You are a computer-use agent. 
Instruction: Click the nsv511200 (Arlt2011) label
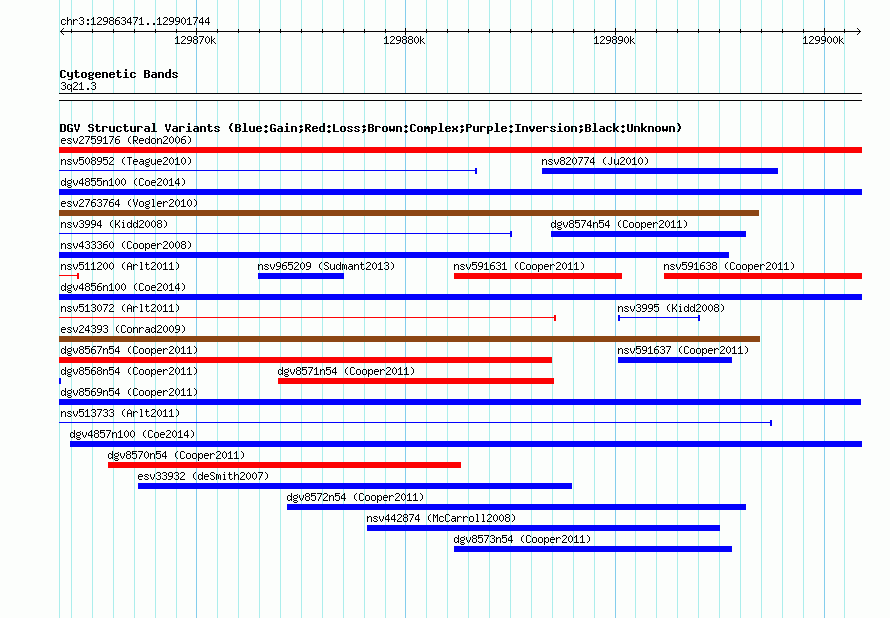click(x=120, y=266)
